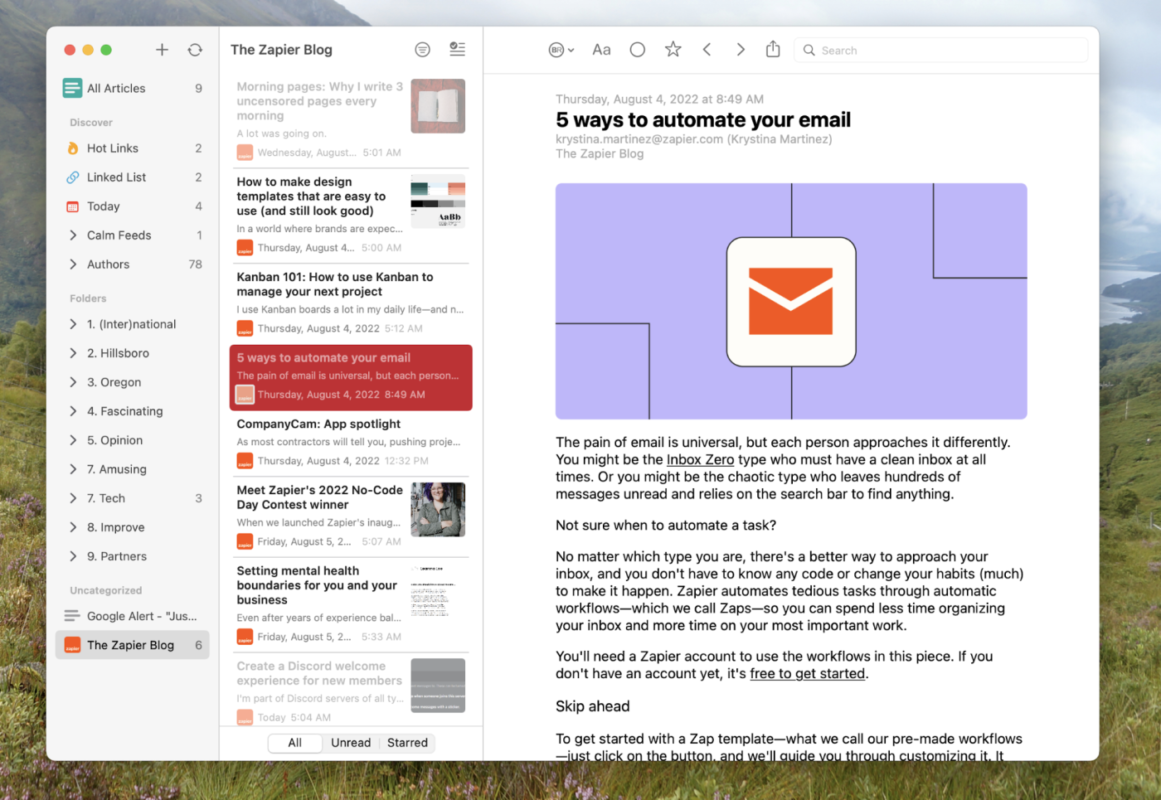Open the No-Code Day Contest winner article
This screenshot has height=800, width=1161.
coord(351,516)
